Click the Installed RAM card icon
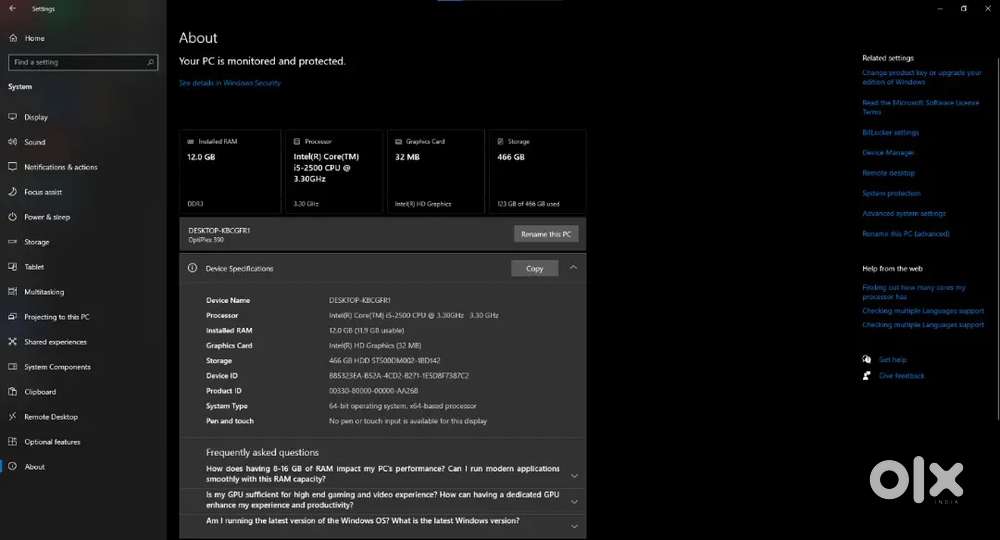 tap(190, 142)
